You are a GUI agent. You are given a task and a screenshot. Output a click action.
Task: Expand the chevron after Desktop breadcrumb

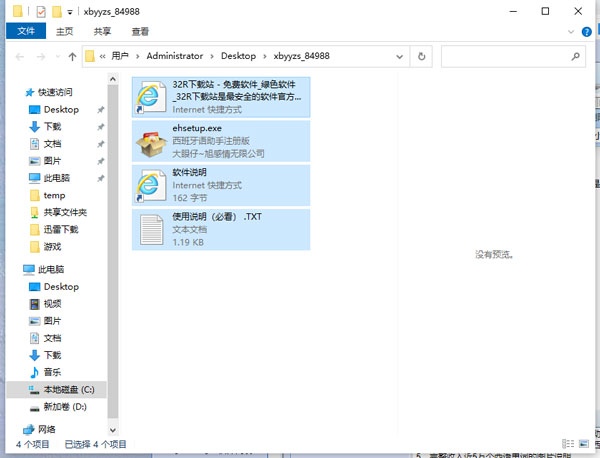click(x=264, y=57)
